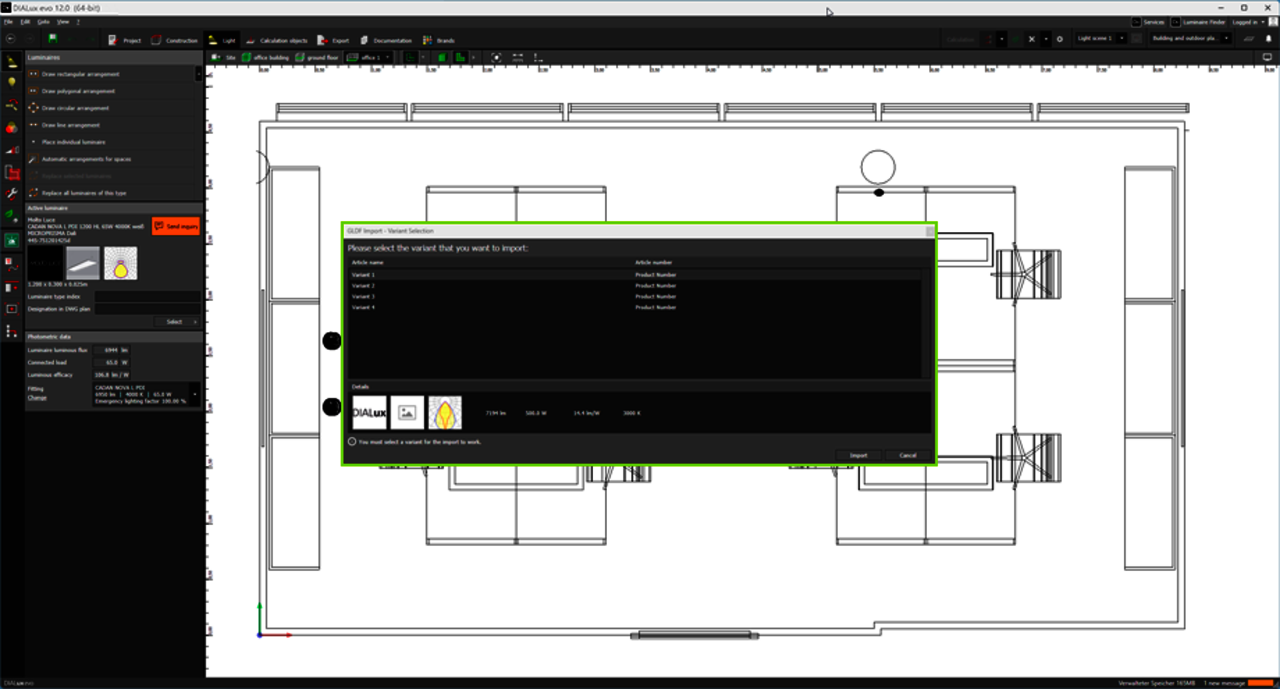
Task: Select Variant 4 in the import list
Action: pos(363,307)
